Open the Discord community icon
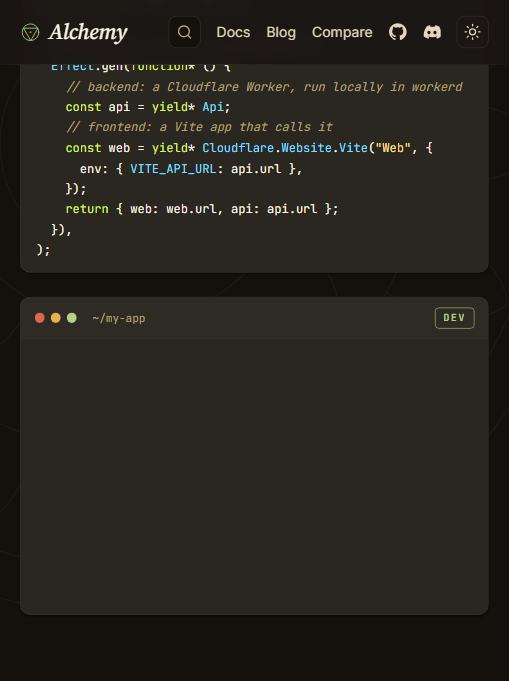The height and width of the screenshot is (681, 509). (x=432, y=32)
